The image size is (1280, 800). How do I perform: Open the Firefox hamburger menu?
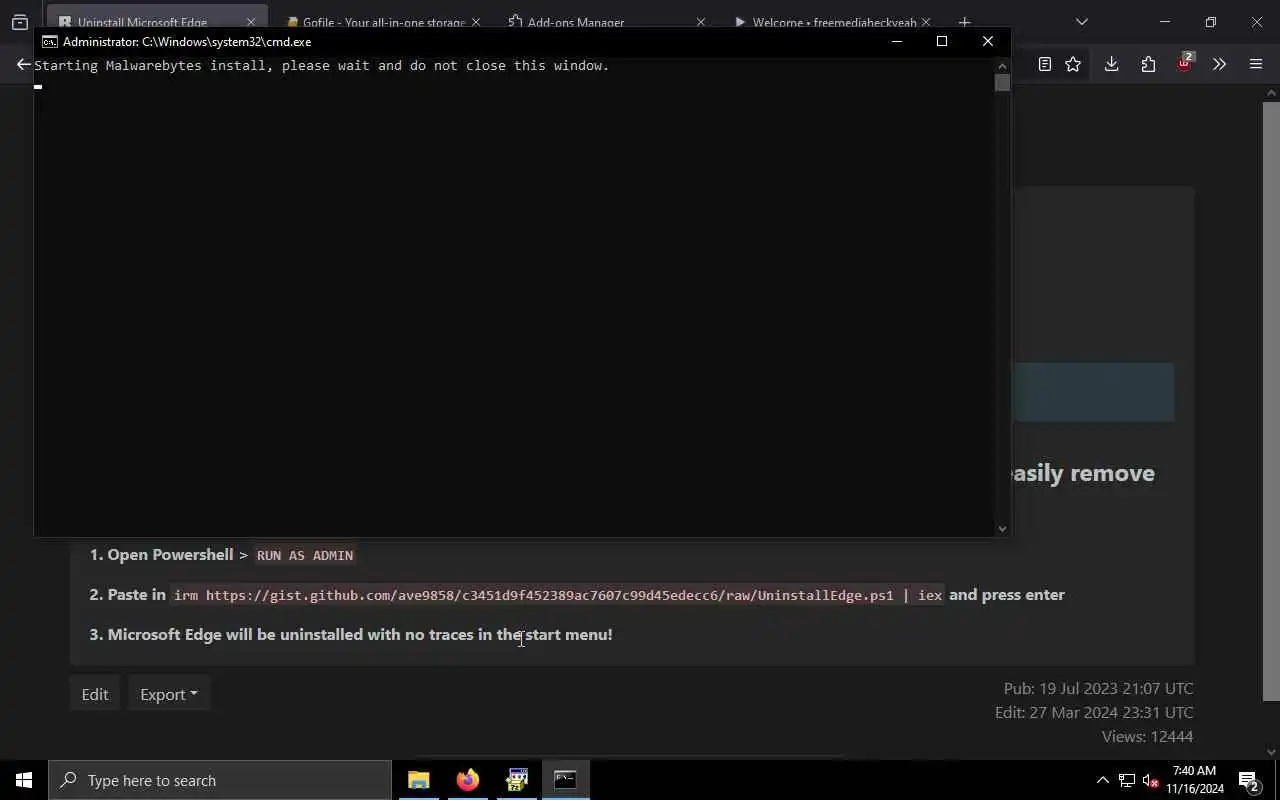[1256, 64]
